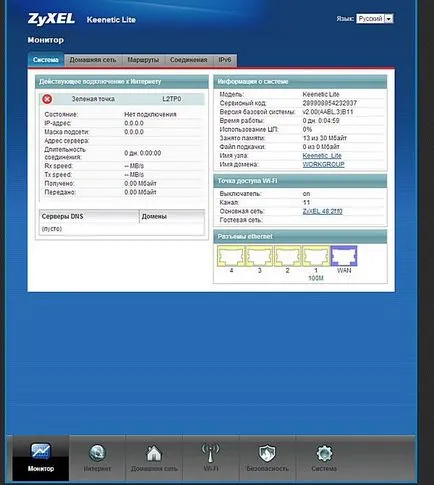This screenshot has width=434, height=485.
Task: Click ethernet port 3 icon
Action: click(259, 256)
